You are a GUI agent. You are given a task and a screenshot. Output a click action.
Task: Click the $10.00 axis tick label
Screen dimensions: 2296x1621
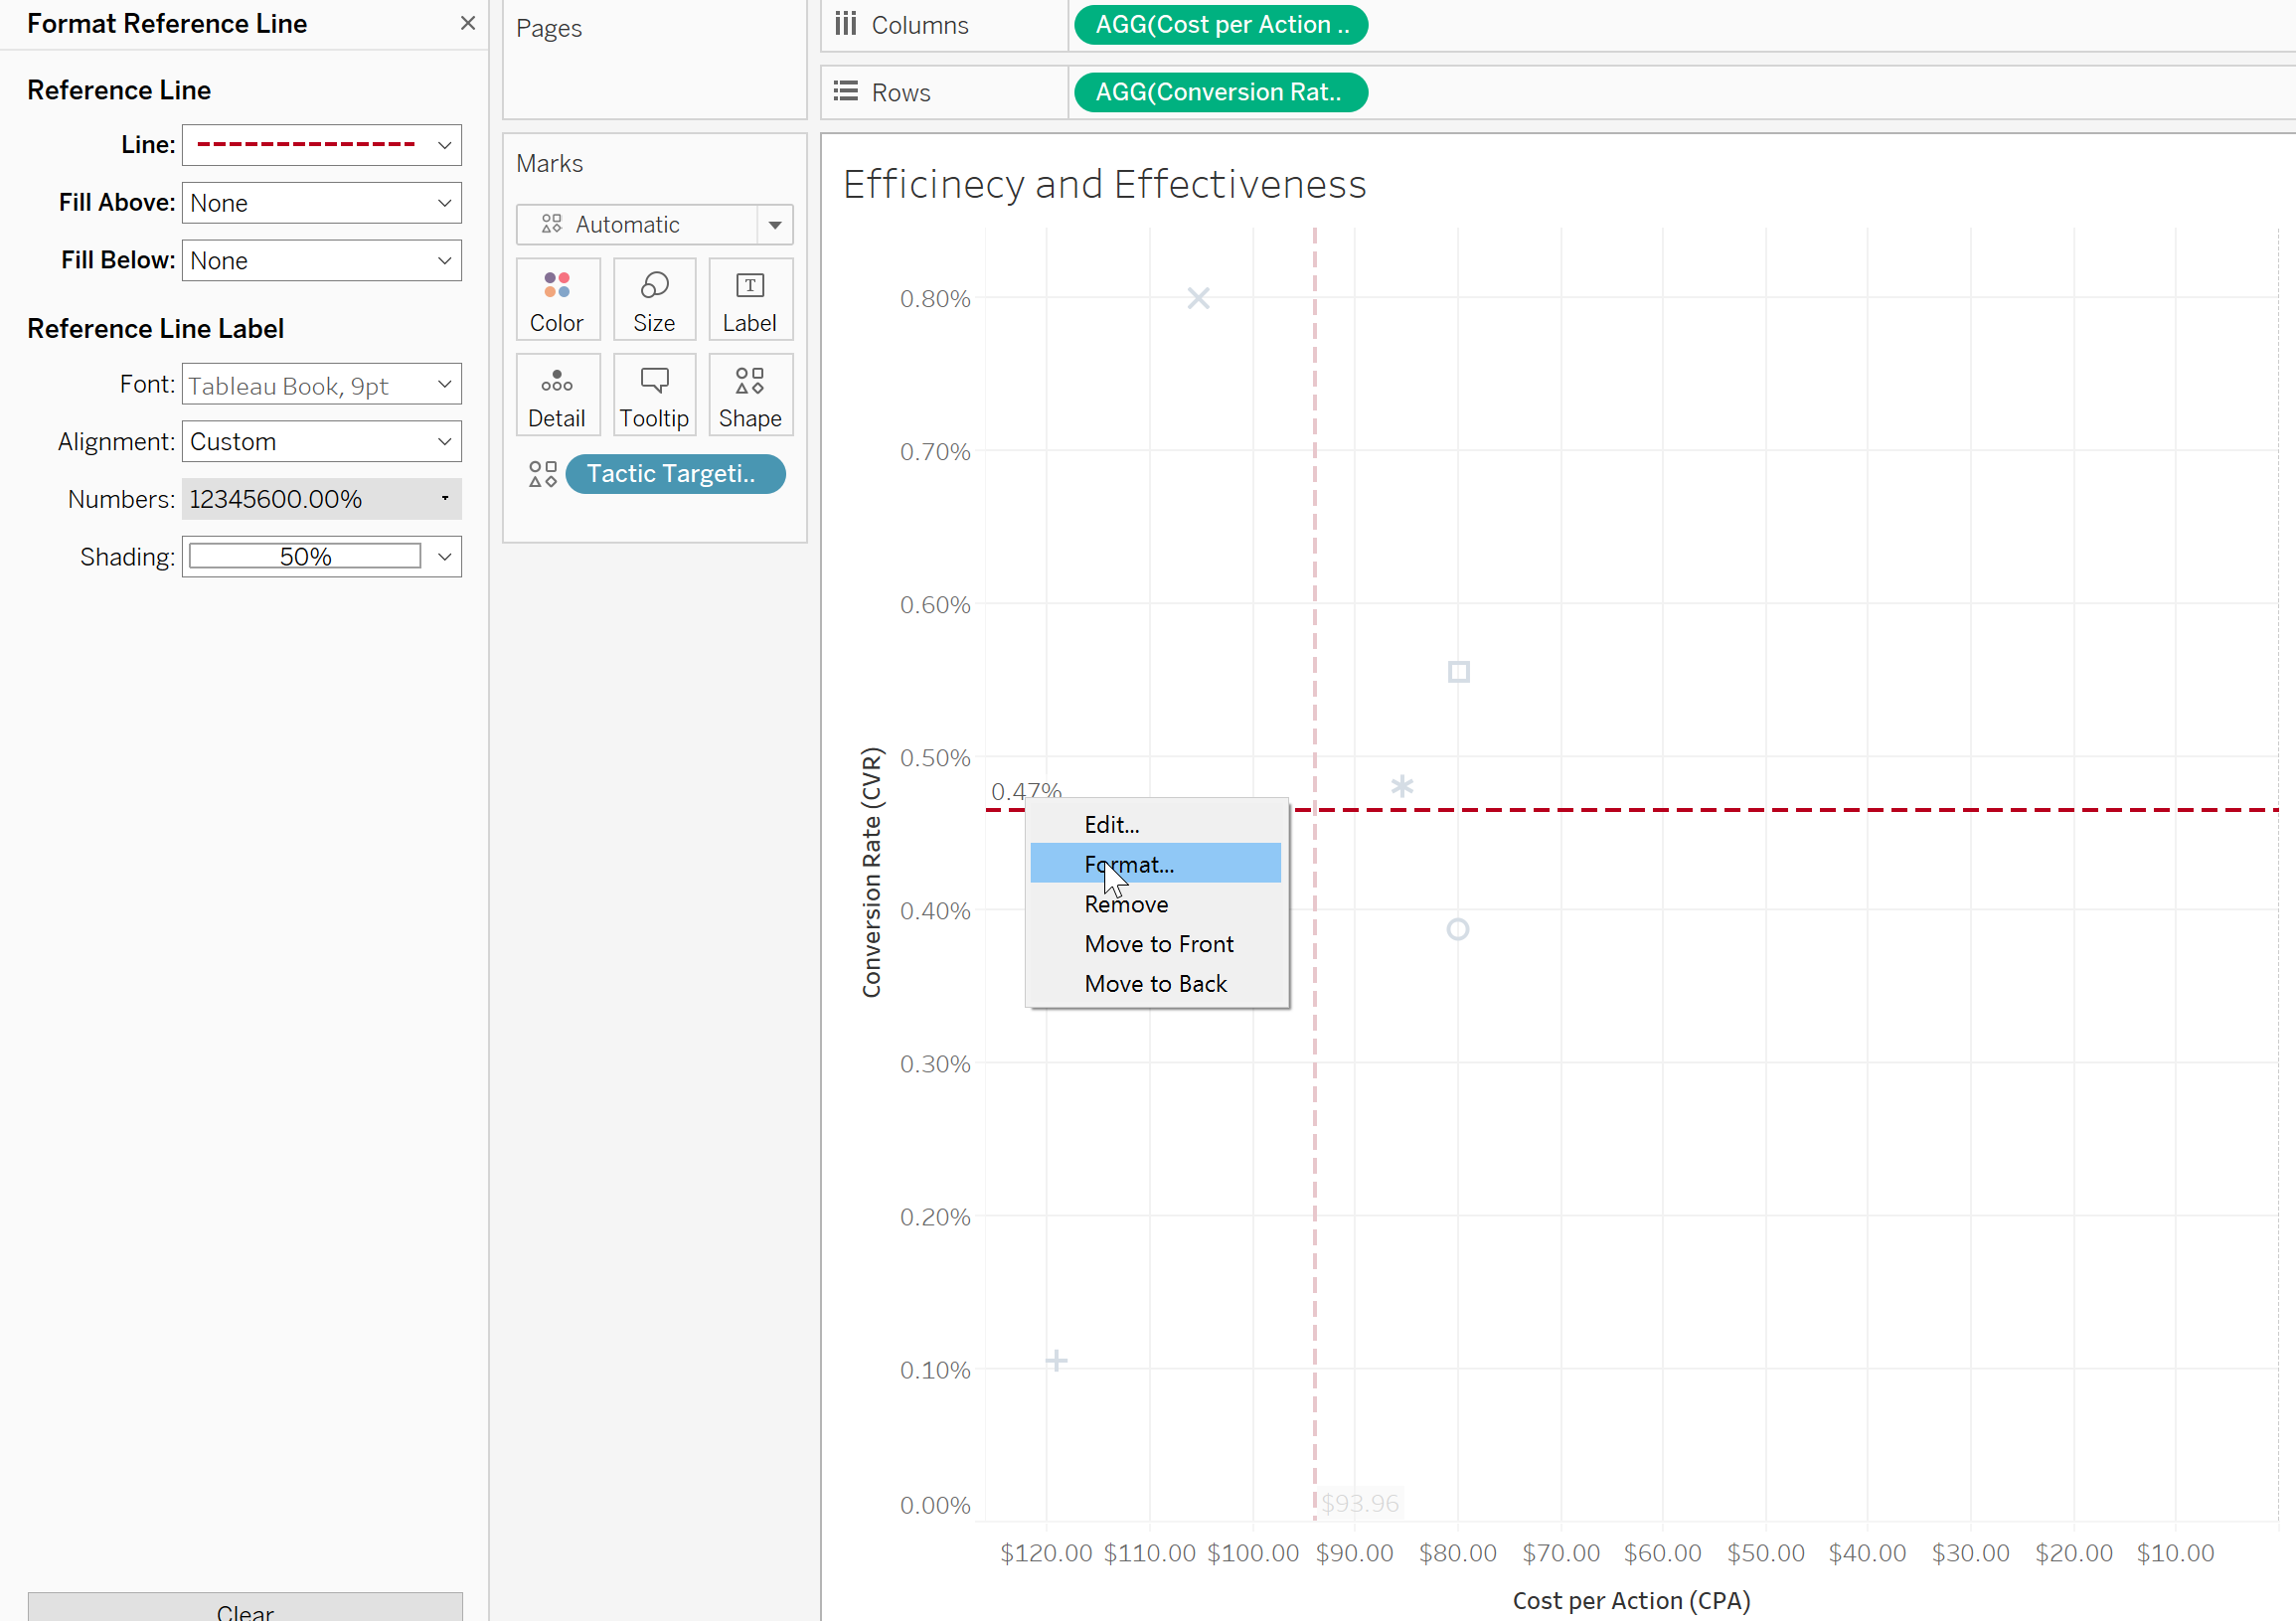tap(2175, 1553)
